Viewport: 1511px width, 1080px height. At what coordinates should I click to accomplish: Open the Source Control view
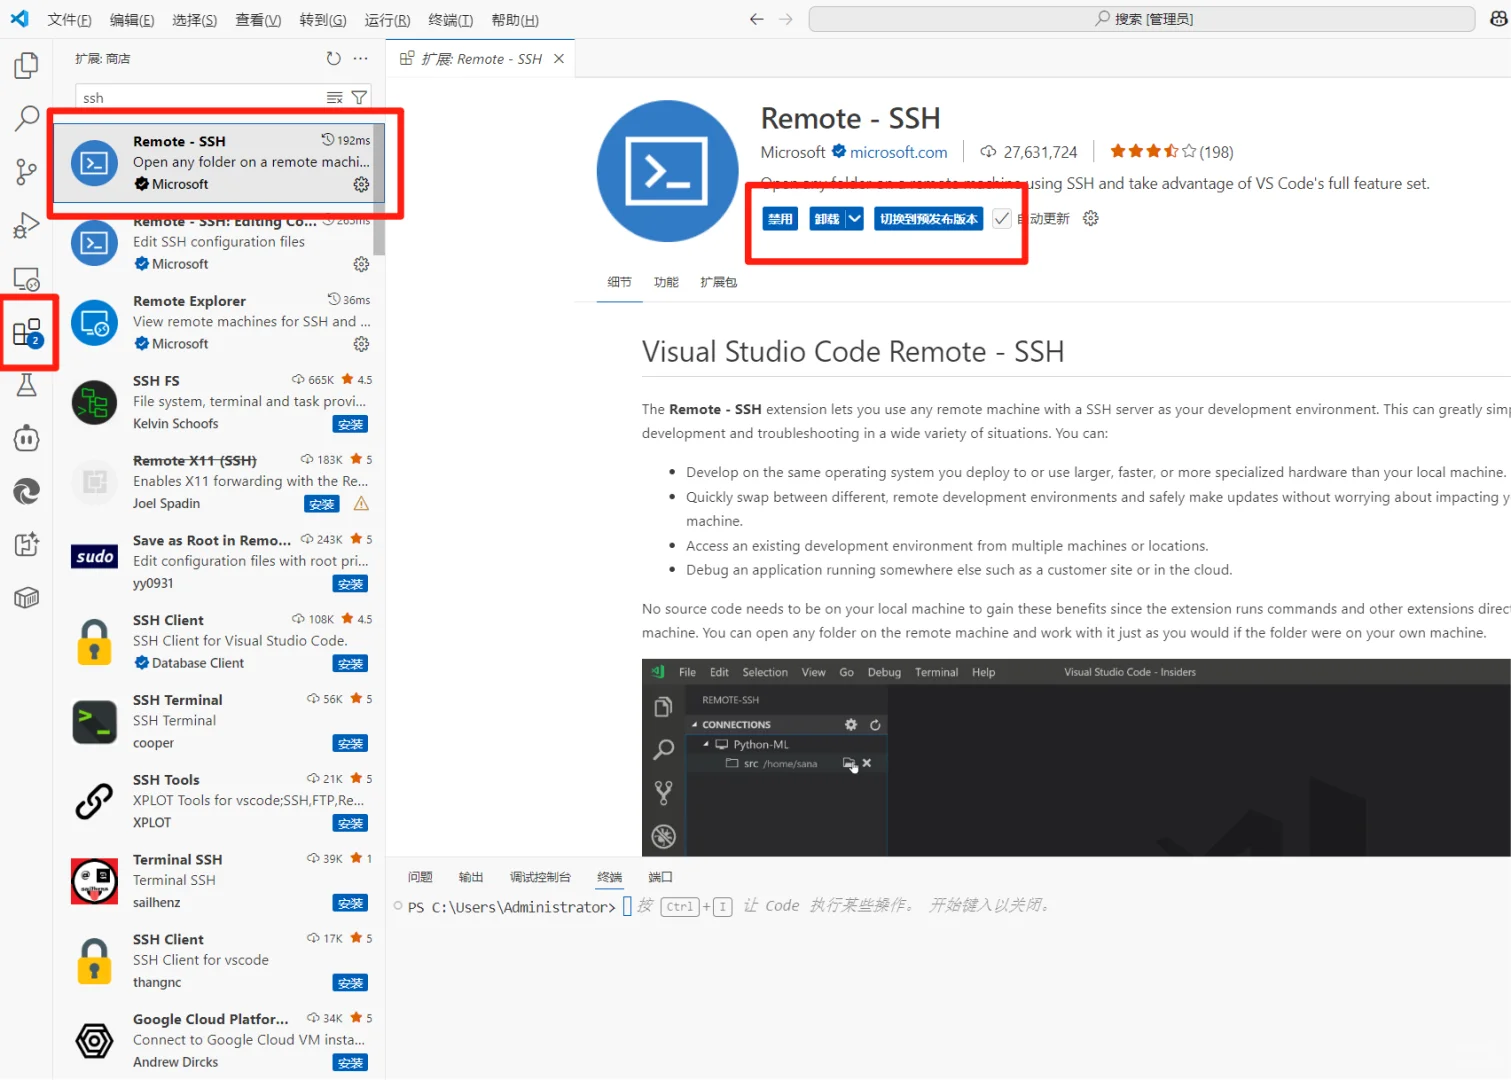pyautogui.click(x=26, y=171)
